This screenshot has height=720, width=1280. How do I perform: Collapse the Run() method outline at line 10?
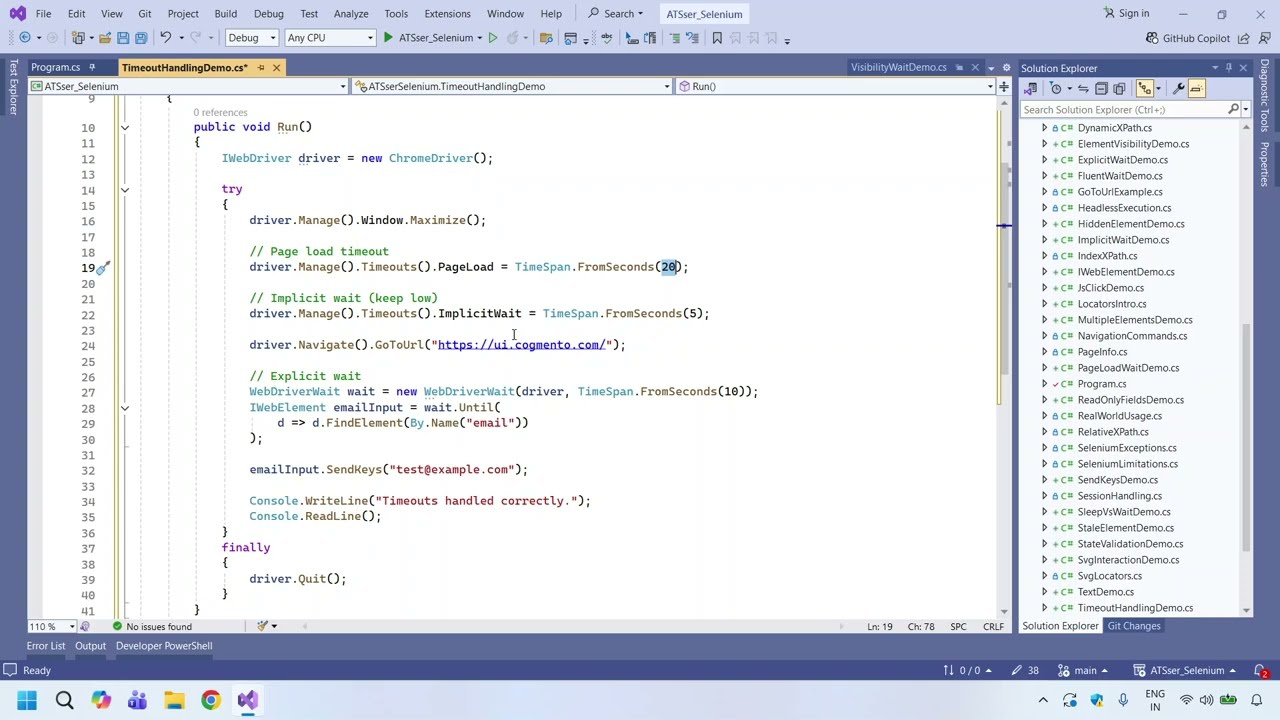[124, 127]
